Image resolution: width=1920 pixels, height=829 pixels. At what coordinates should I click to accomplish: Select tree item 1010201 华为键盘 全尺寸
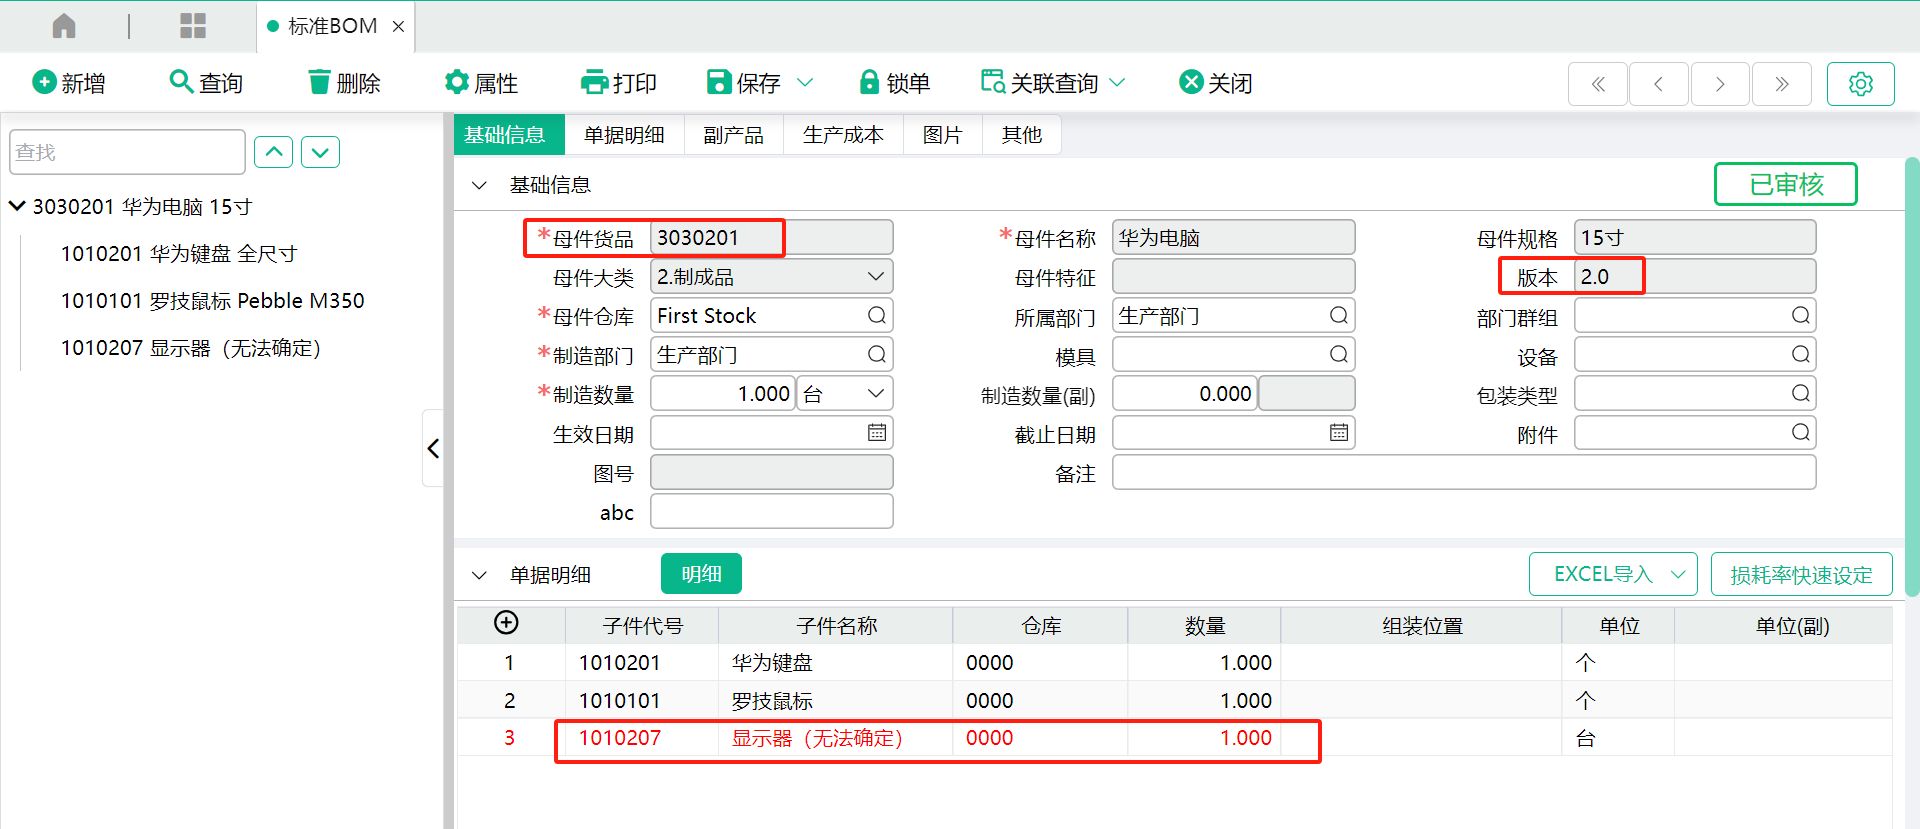coord(179,254)
